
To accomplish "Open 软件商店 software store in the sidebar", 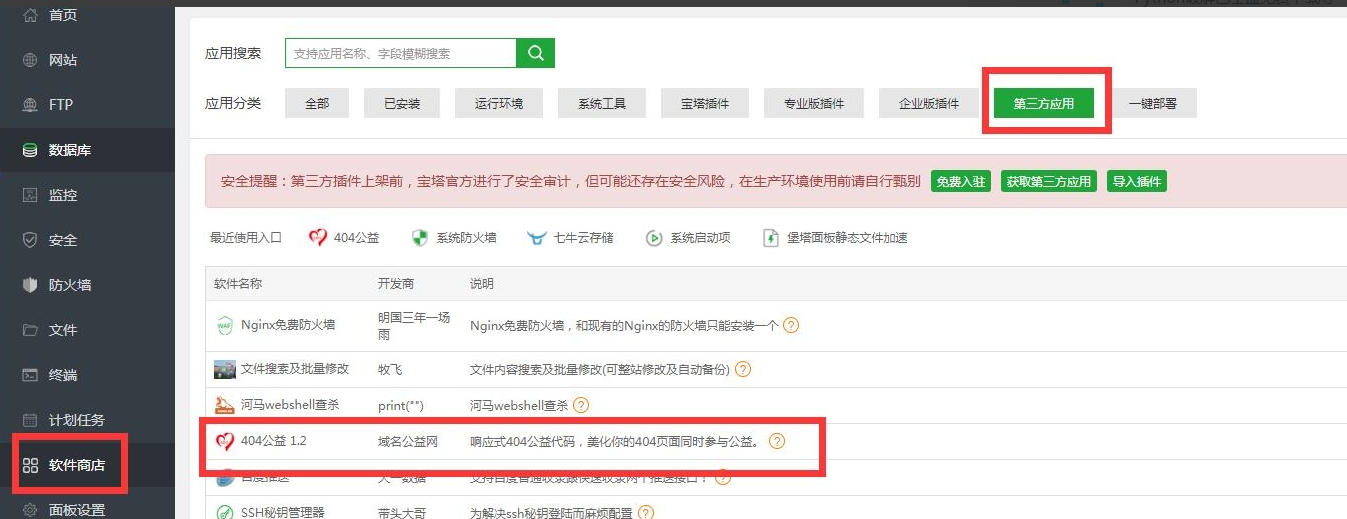I will coord(77,465).
